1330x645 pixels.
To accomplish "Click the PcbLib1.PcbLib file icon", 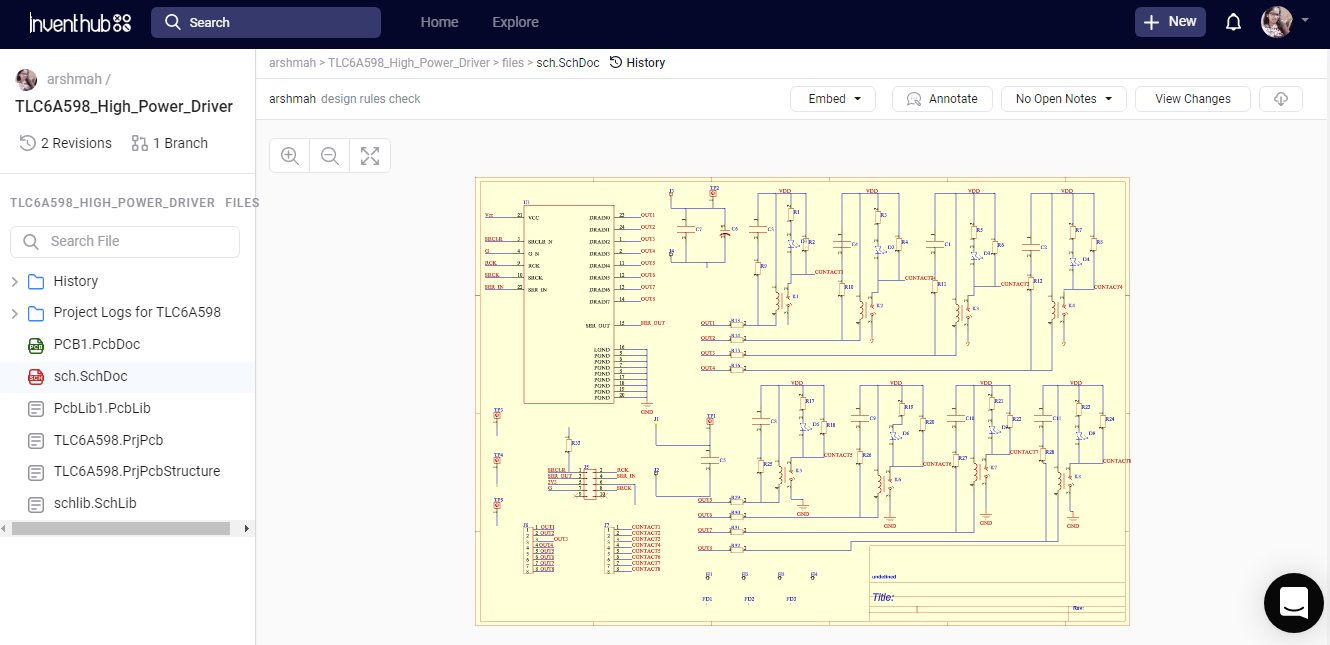I will tap(36, 408).
